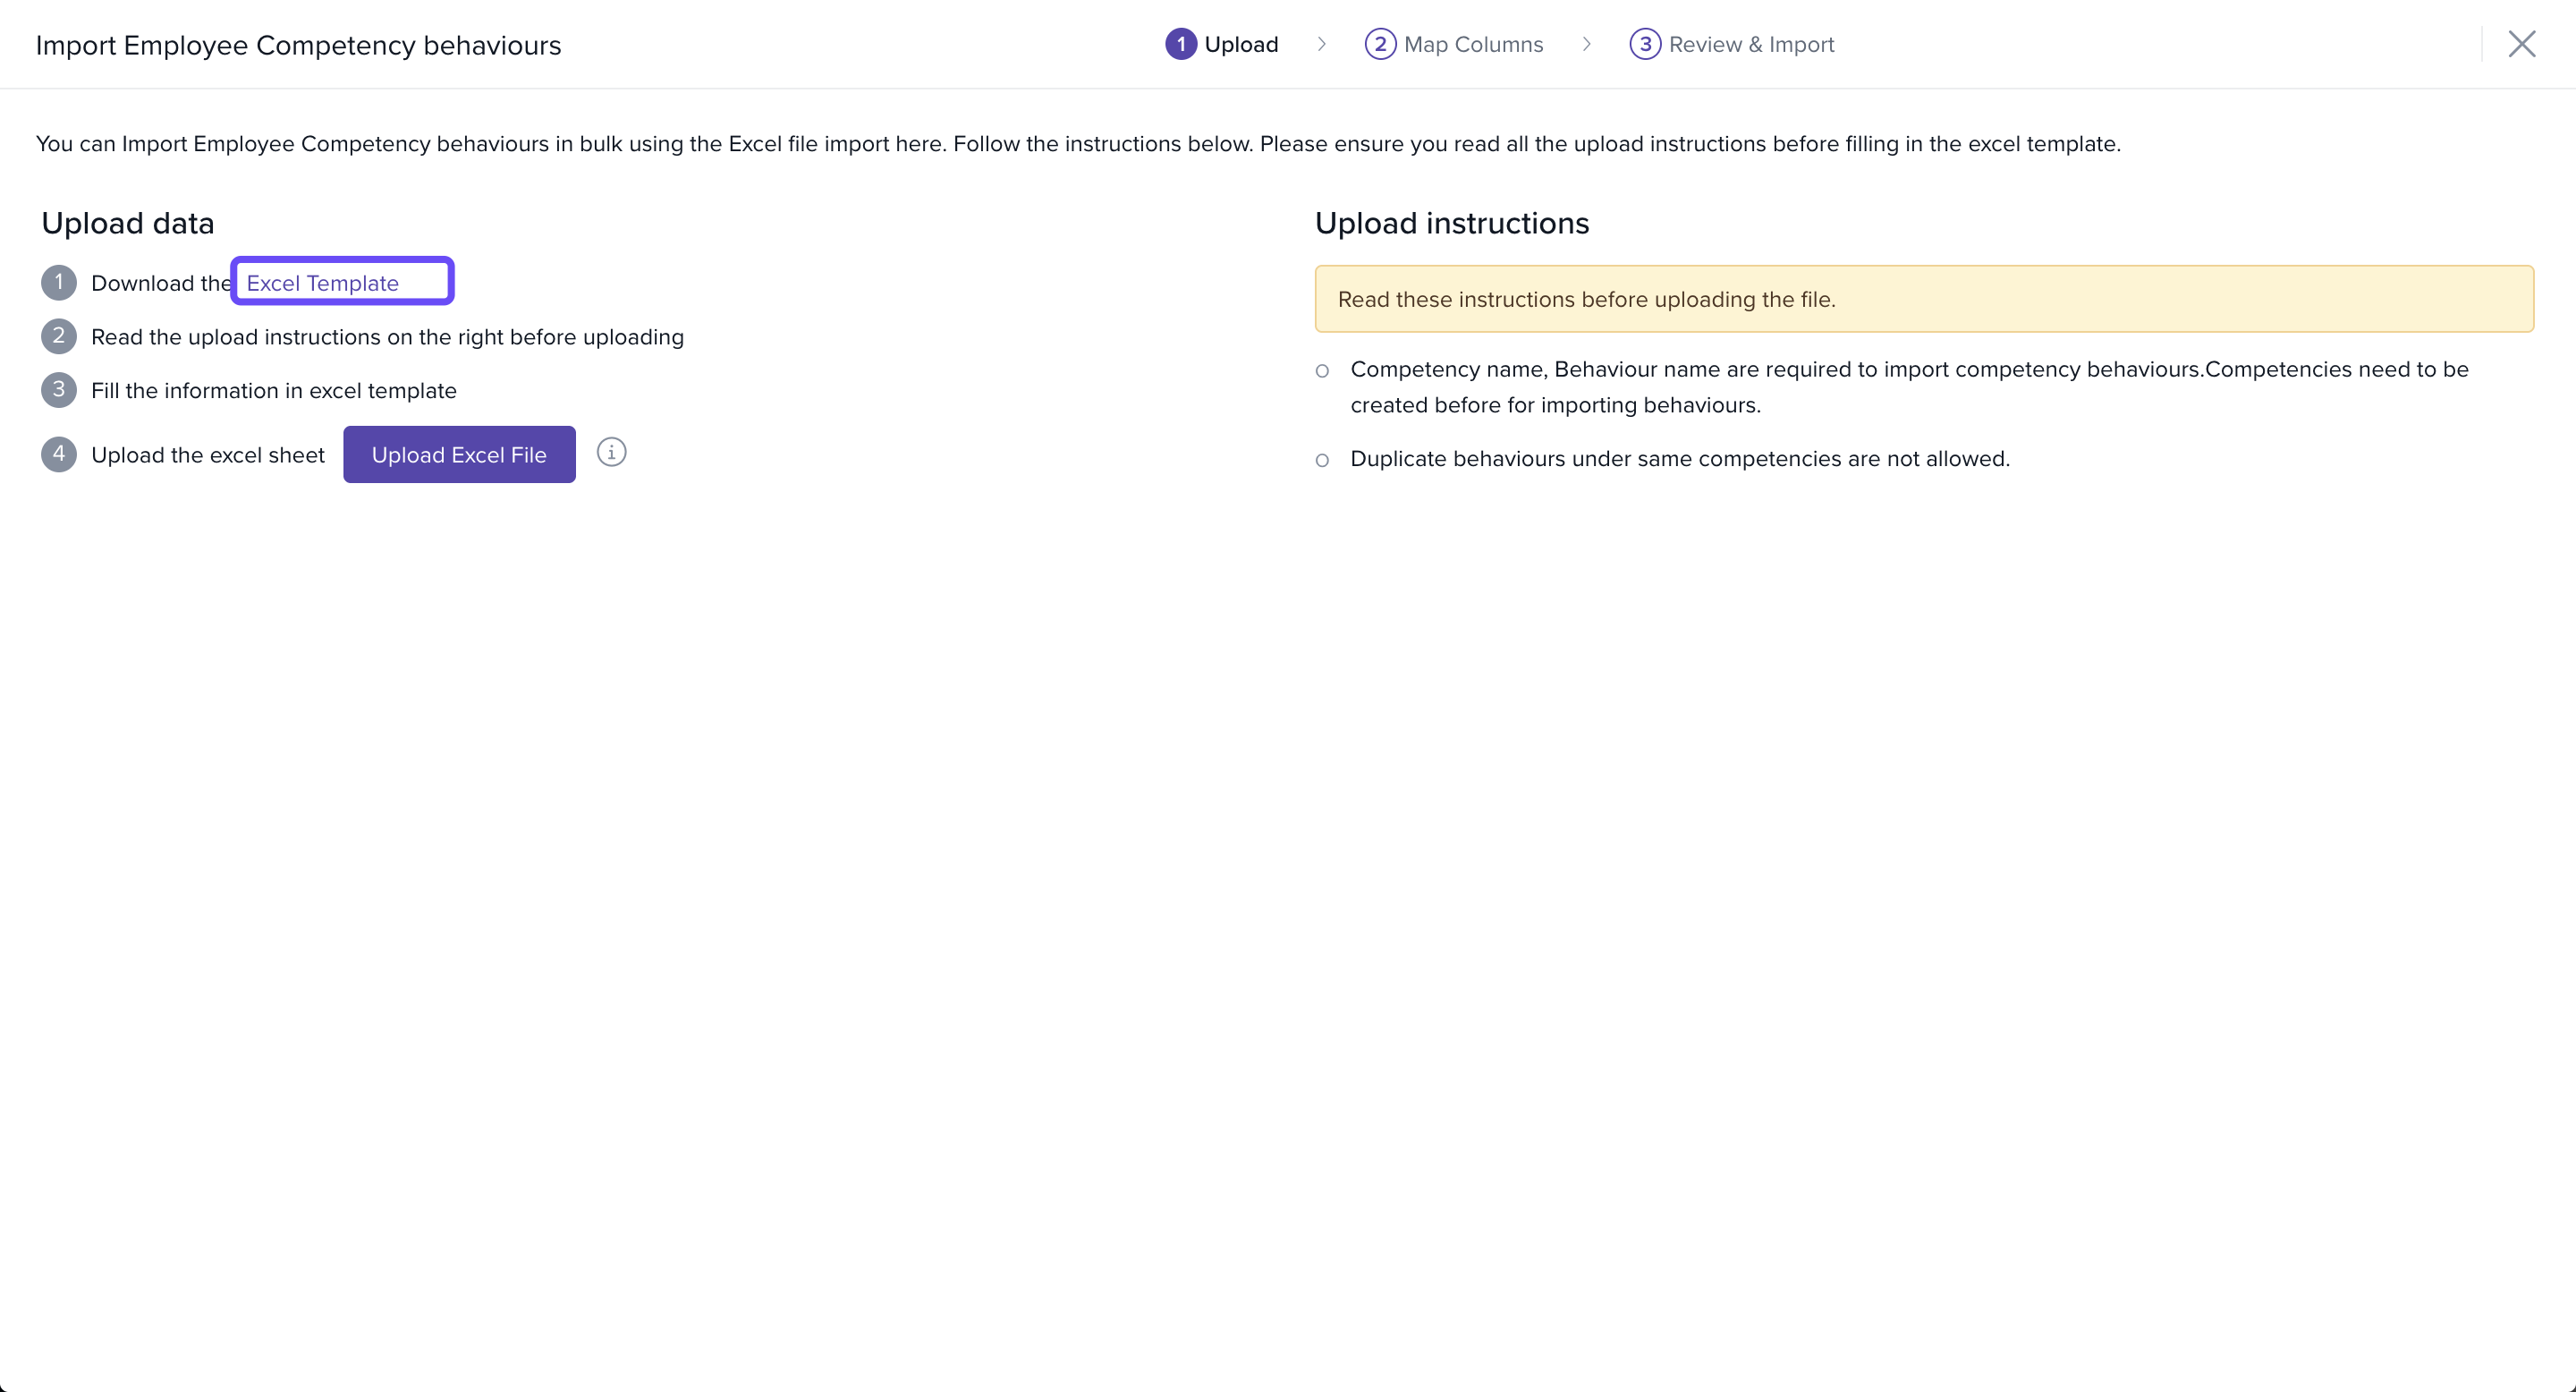Image resolution: width=2576 pixels, height=1392 pixels.
Task: Click numbered circle 4 beside Upload sheet
Action: coord(59,455)
